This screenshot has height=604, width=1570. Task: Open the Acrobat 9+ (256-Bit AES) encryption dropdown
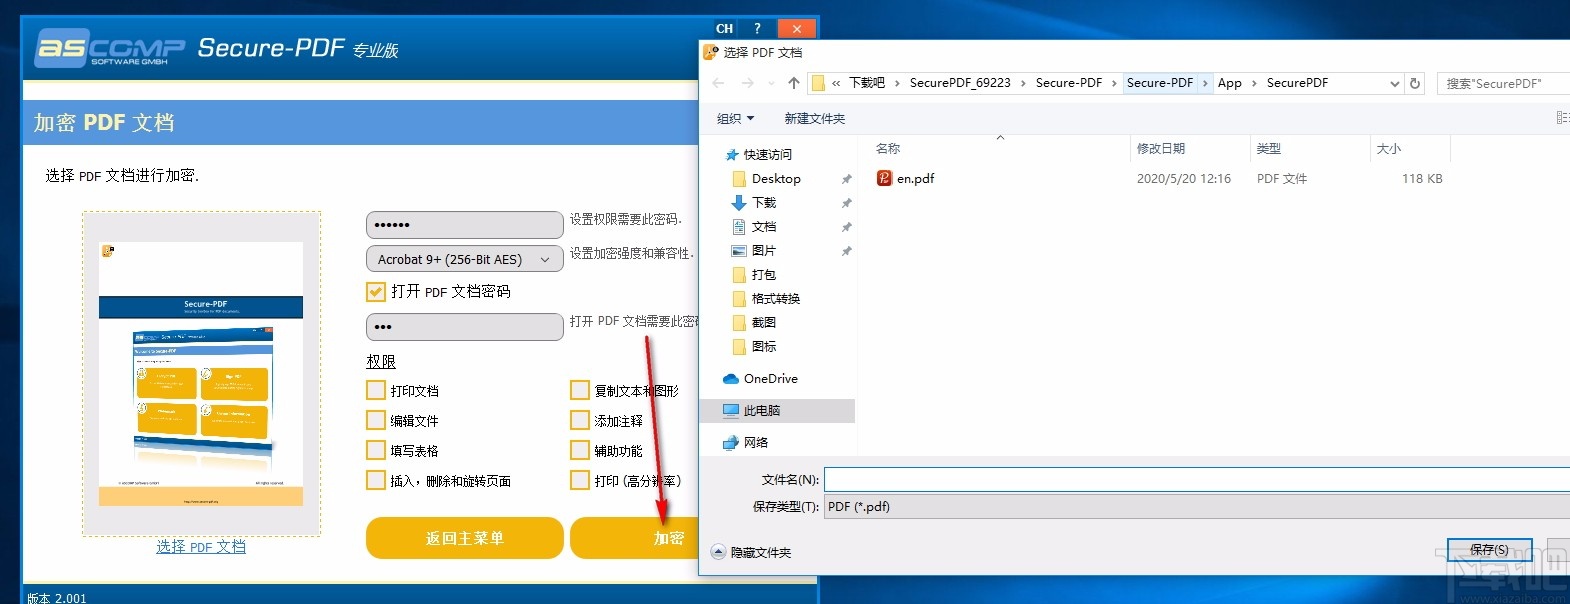[464, 259]
